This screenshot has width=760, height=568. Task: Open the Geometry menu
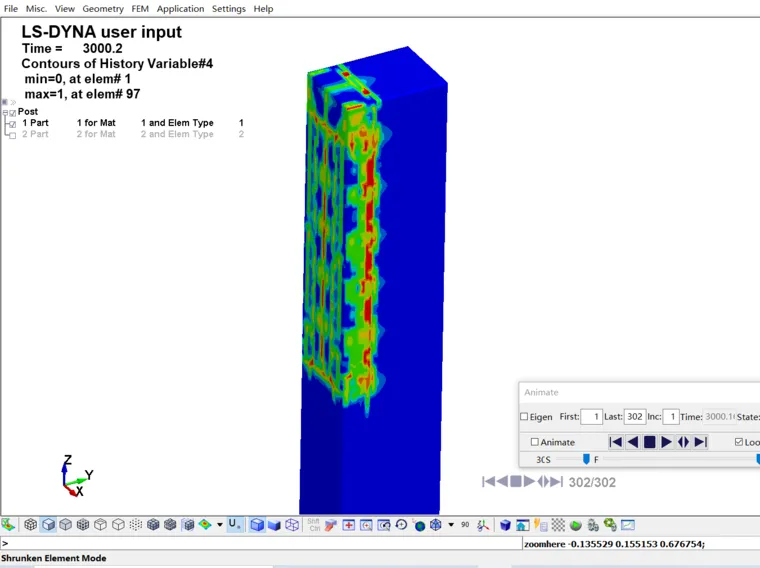point(103,9)
